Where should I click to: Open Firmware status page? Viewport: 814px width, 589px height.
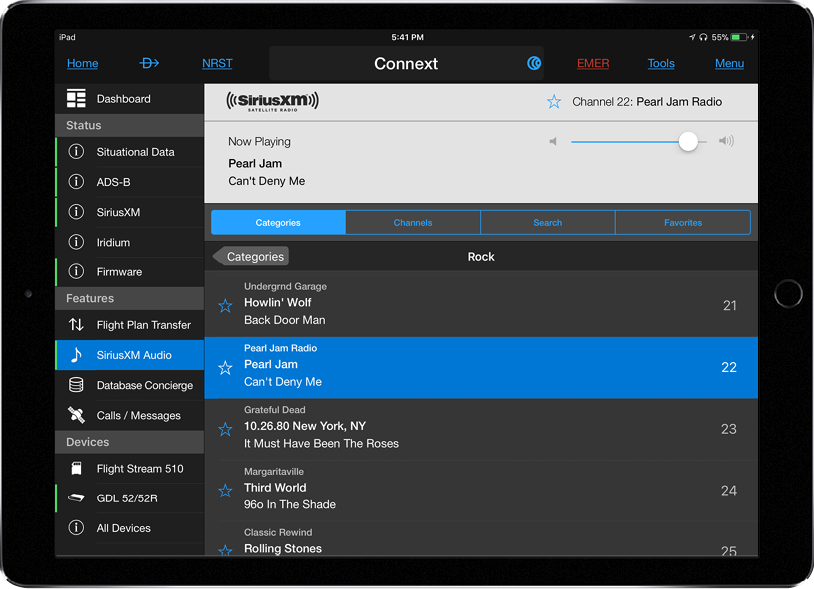click(x=129, y=271)
